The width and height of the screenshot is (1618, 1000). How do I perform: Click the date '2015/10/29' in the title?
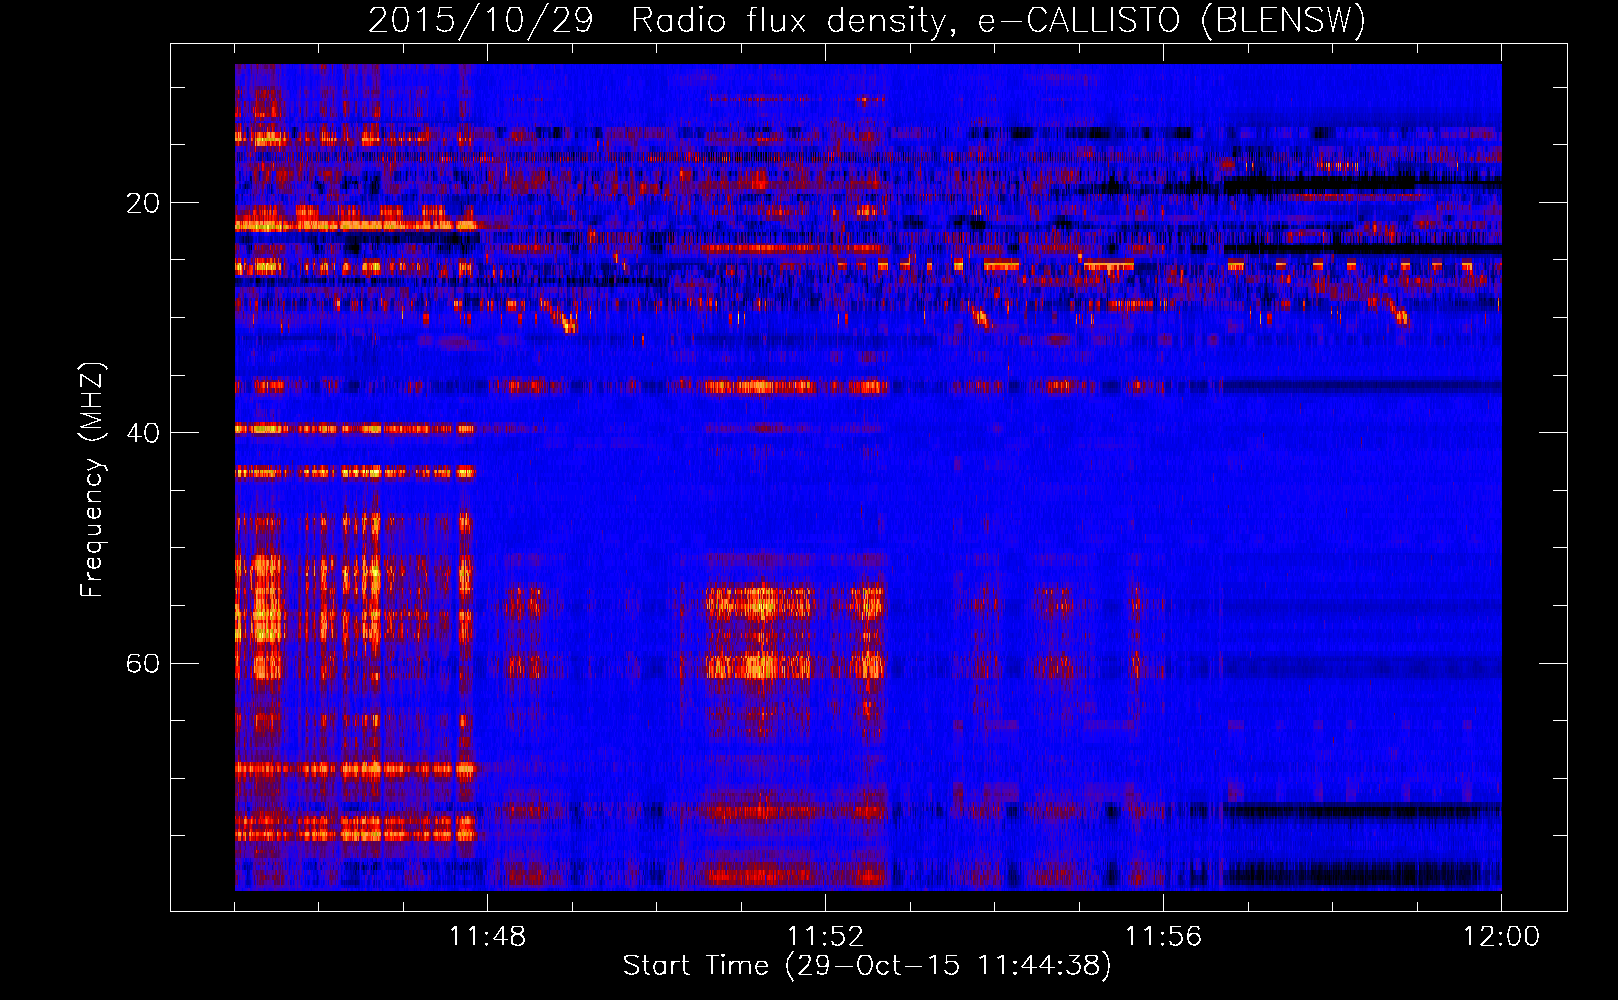click(480, 20)
